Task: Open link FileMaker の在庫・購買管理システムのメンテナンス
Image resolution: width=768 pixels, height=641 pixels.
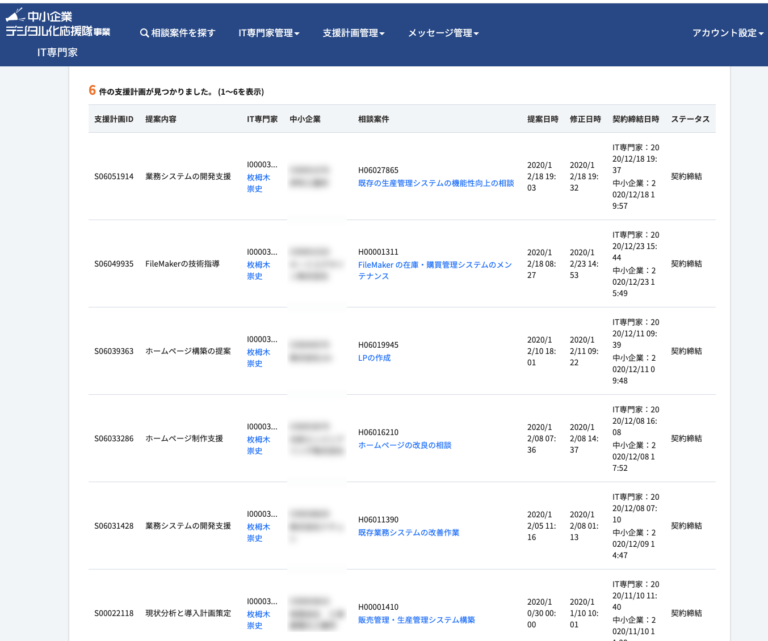Action: click(435, 270)
